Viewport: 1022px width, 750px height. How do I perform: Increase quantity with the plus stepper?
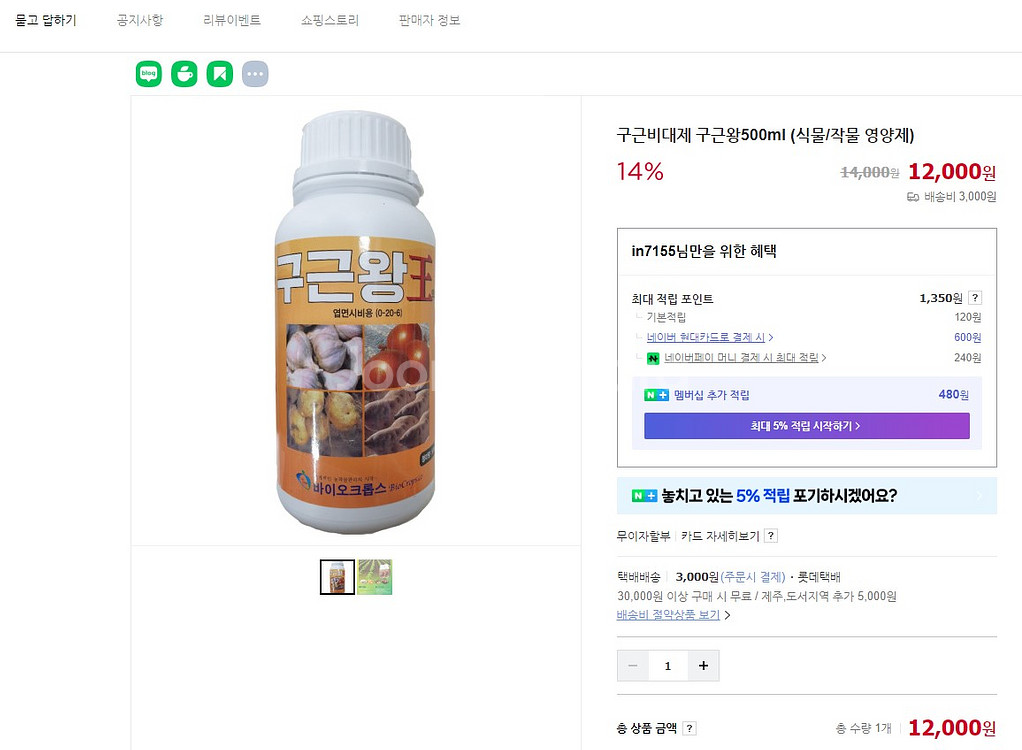703,665
